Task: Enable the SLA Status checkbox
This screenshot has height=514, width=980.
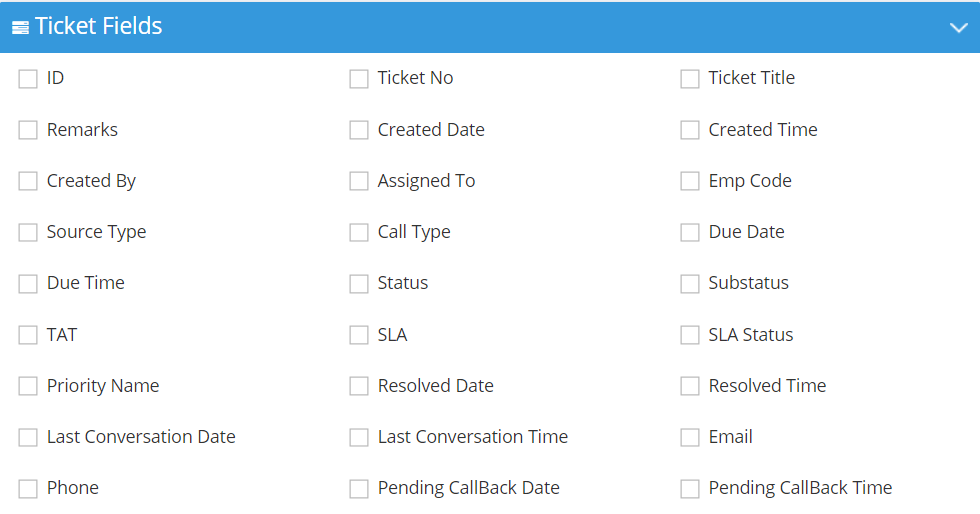Action: click(689, 335)
